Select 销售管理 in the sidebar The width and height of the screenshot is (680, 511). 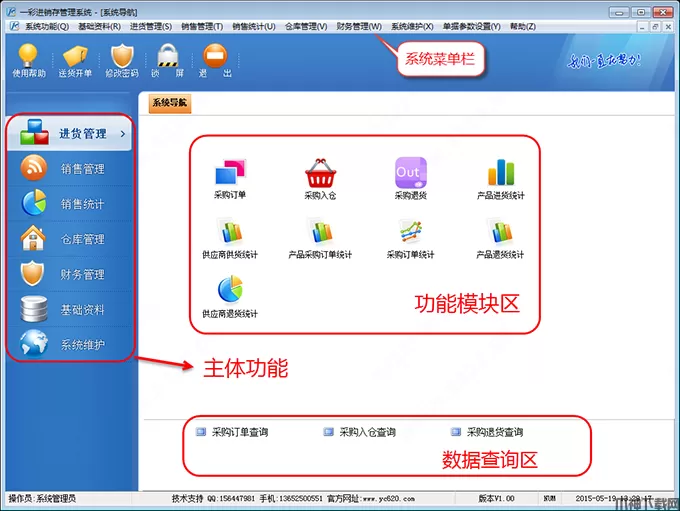(x=69, y=168)
